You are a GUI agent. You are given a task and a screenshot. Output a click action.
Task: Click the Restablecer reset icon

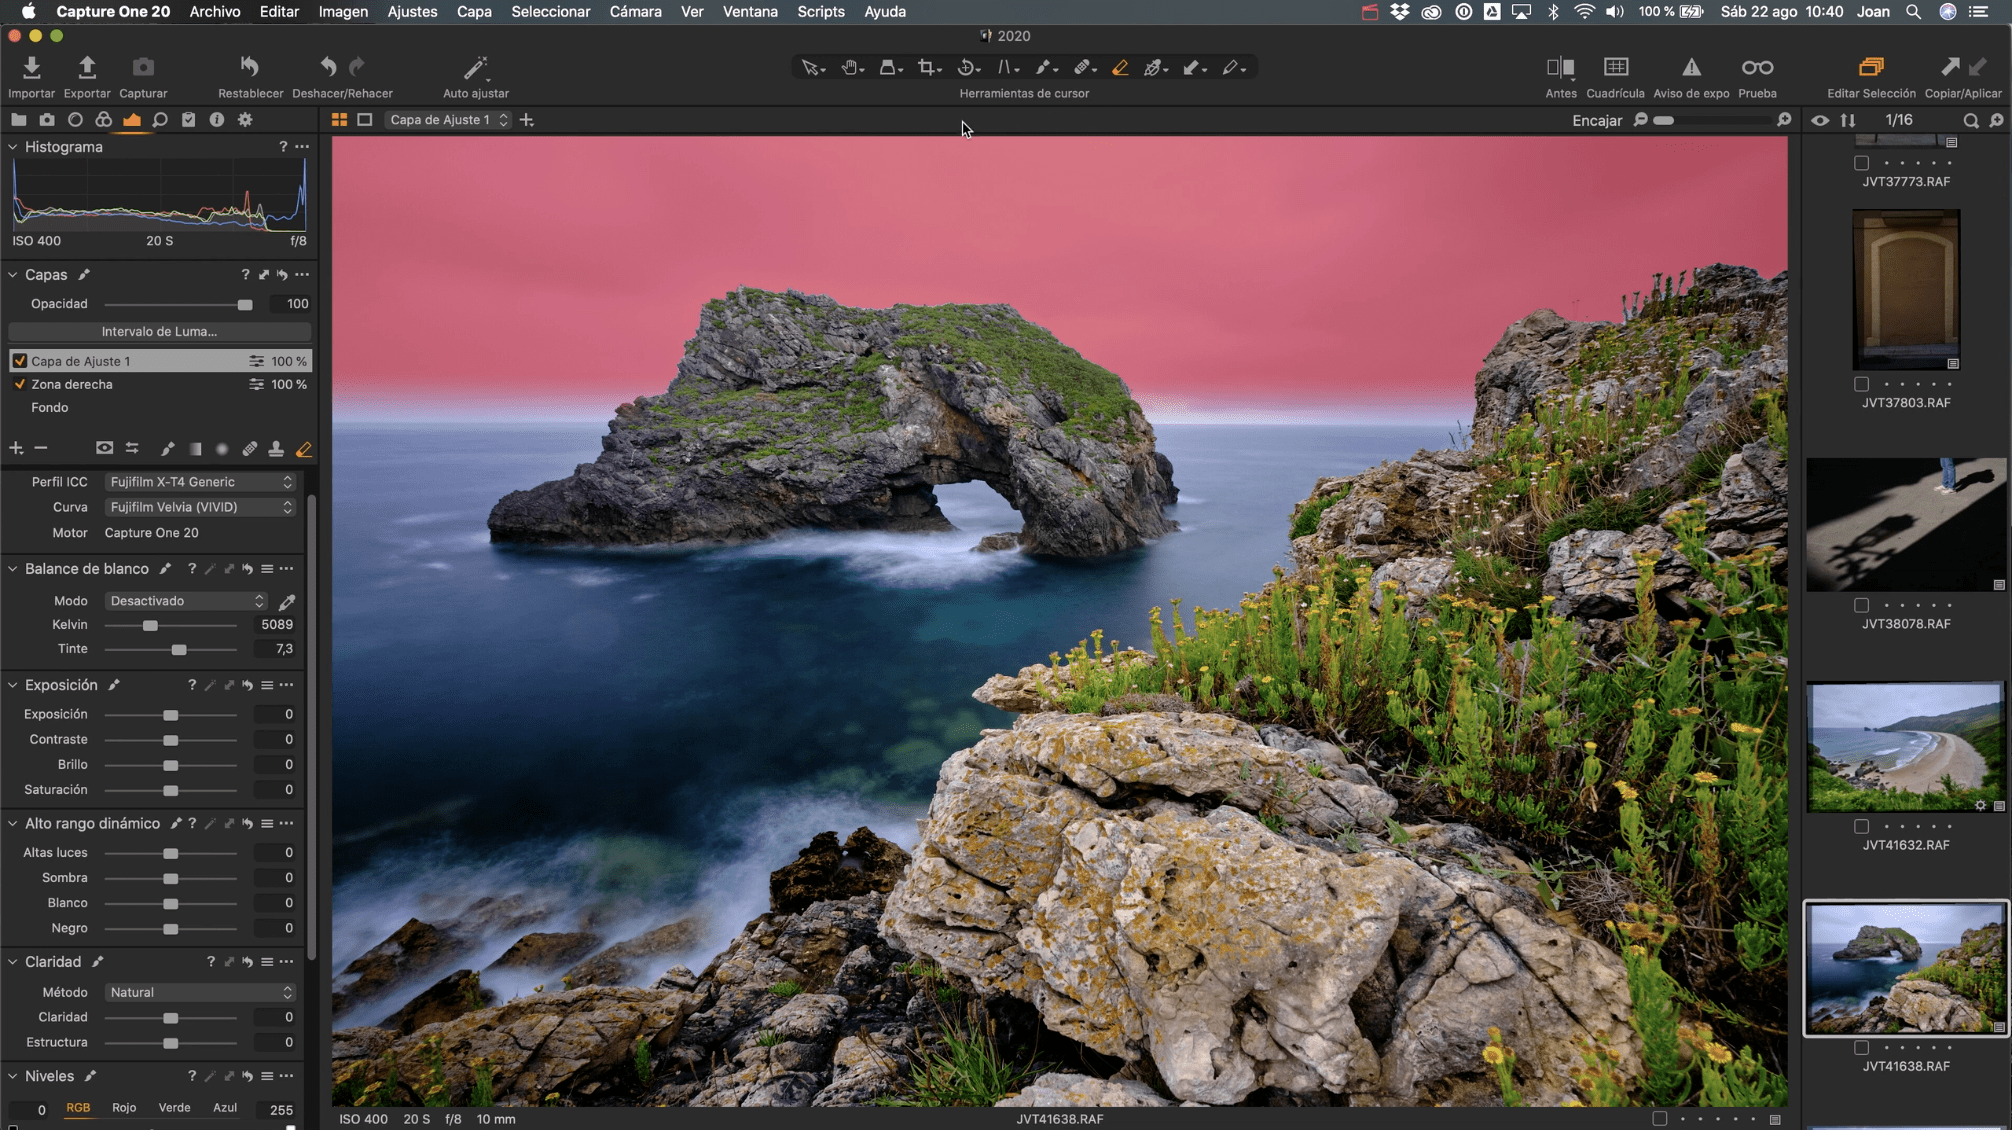pos(250,68)
